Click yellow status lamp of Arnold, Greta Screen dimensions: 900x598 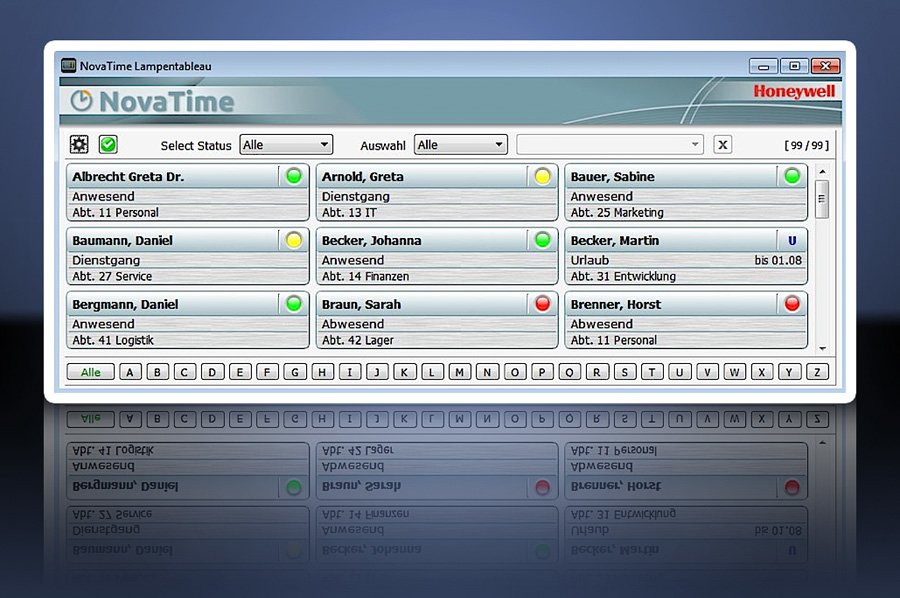(x=542, y=176)
